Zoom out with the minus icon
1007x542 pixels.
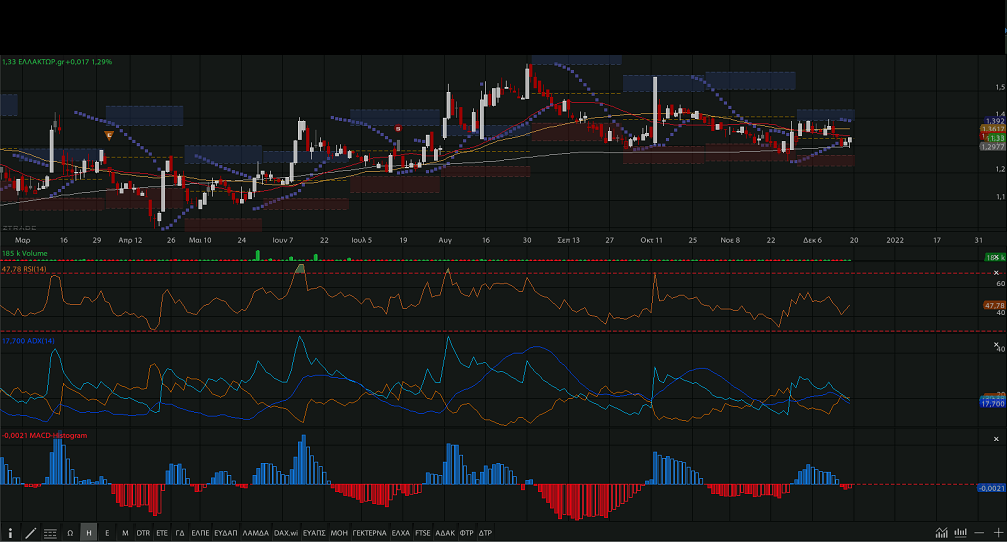pyautogui.click(x=980, y=533)
